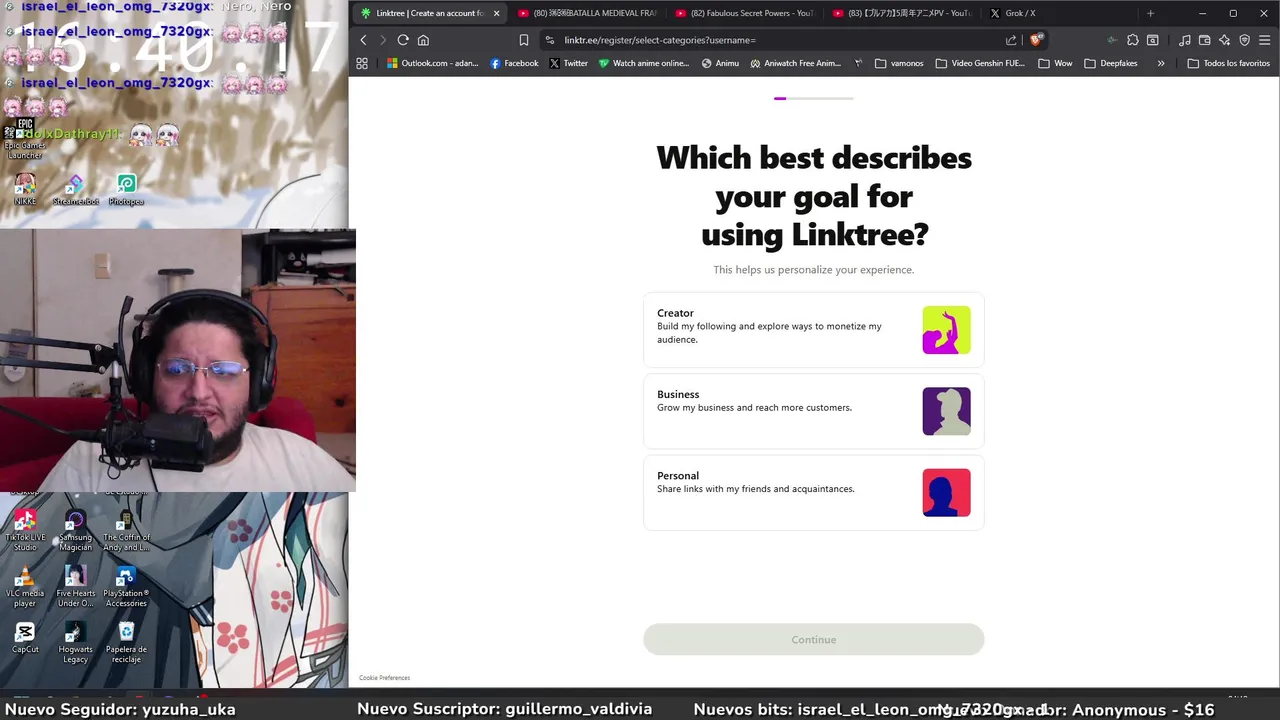The image size is (1280, 720).
Task: Open the music note media control icon
Action: pyautogui.click(x=1185, y=40)
